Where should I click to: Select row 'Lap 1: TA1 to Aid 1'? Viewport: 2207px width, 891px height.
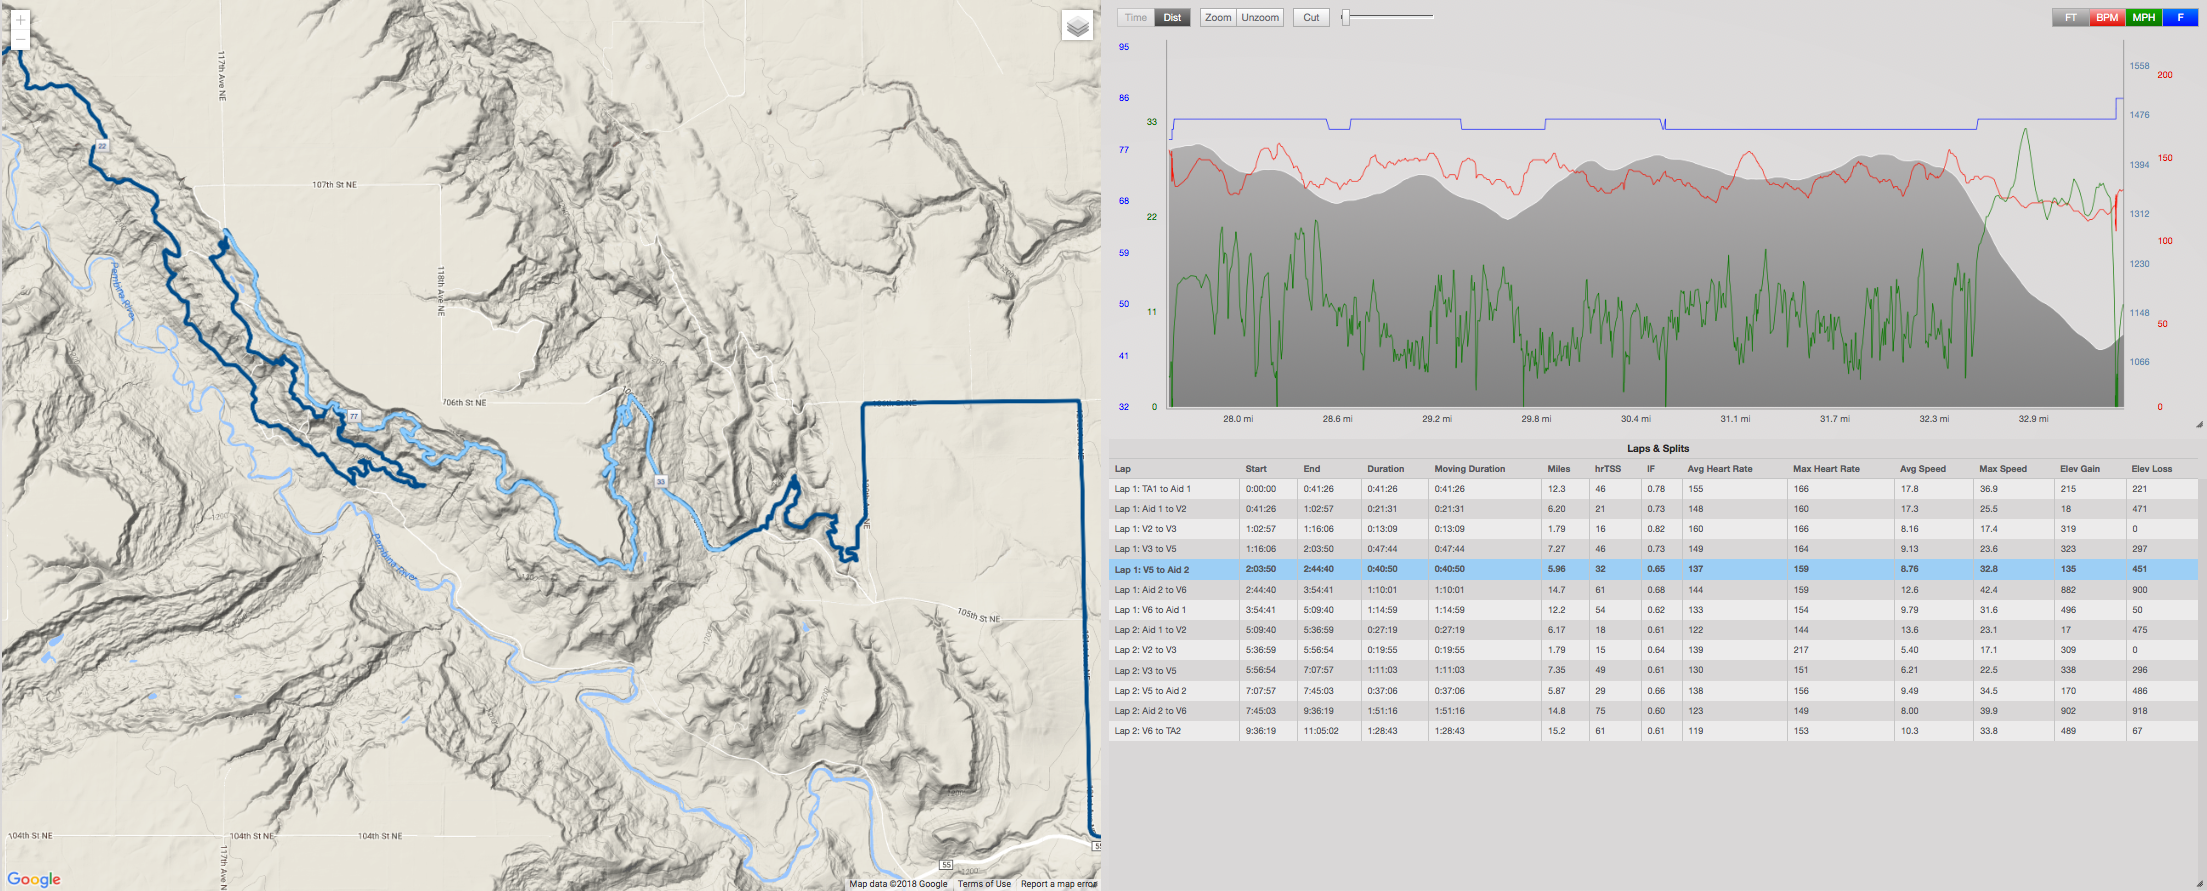[1653, 489]
